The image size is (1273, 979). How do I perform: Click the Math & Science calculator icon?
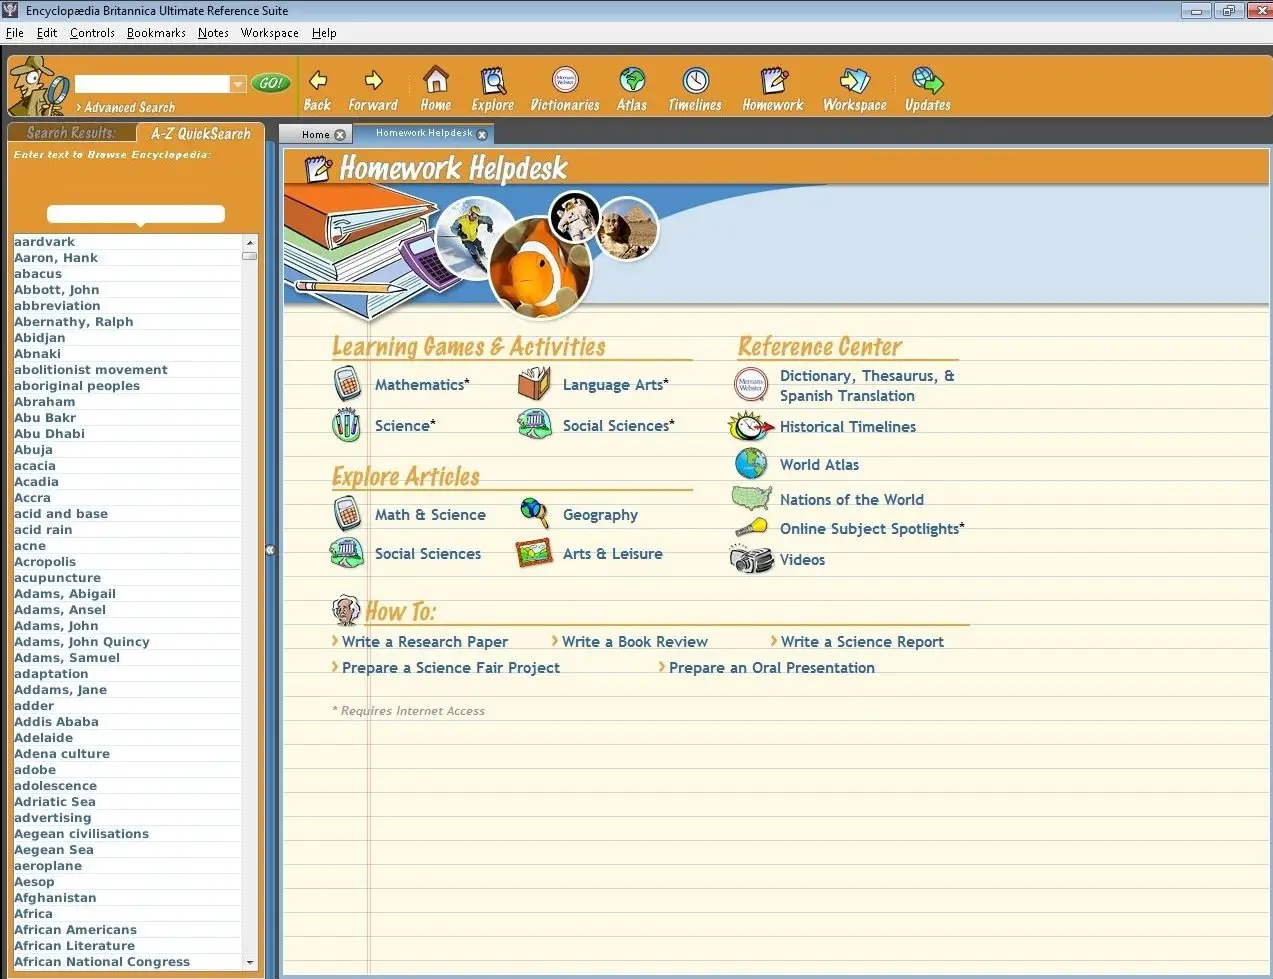pos(347,514)
